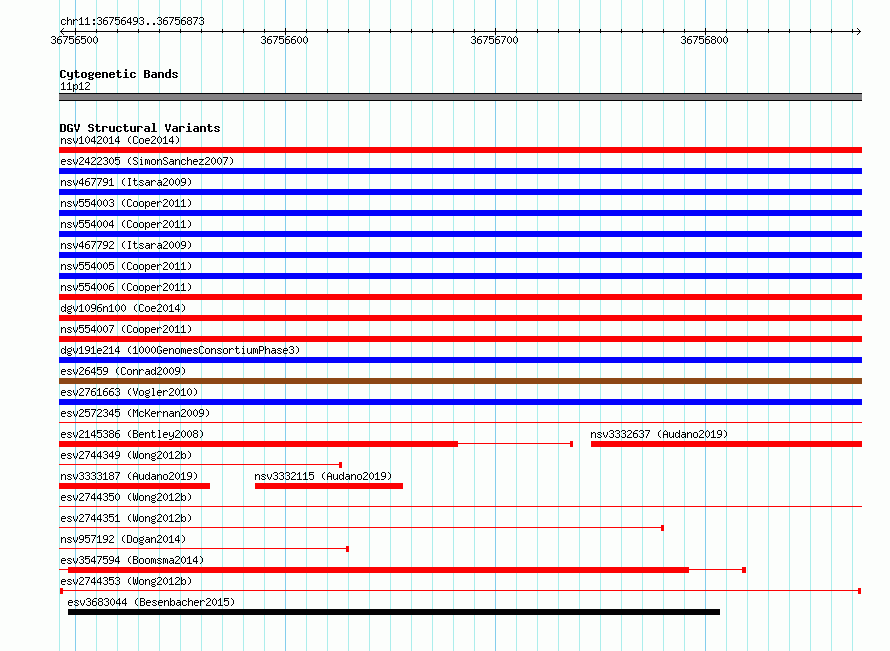The image size is (890, 651).
Task: Click ruler position label 36756700
Action: 494,40
